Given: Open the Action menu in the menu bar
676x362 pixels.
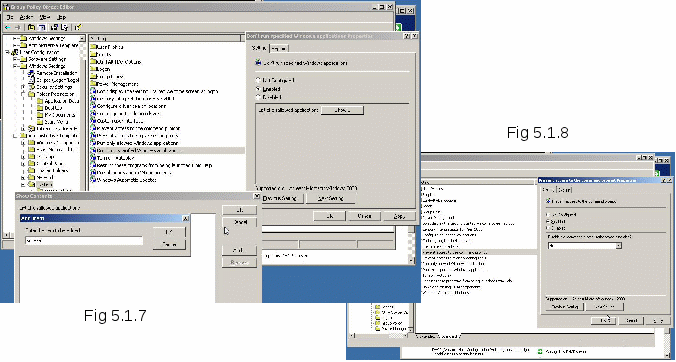Looking at the screenshot, I should click(x=27, y=17).
